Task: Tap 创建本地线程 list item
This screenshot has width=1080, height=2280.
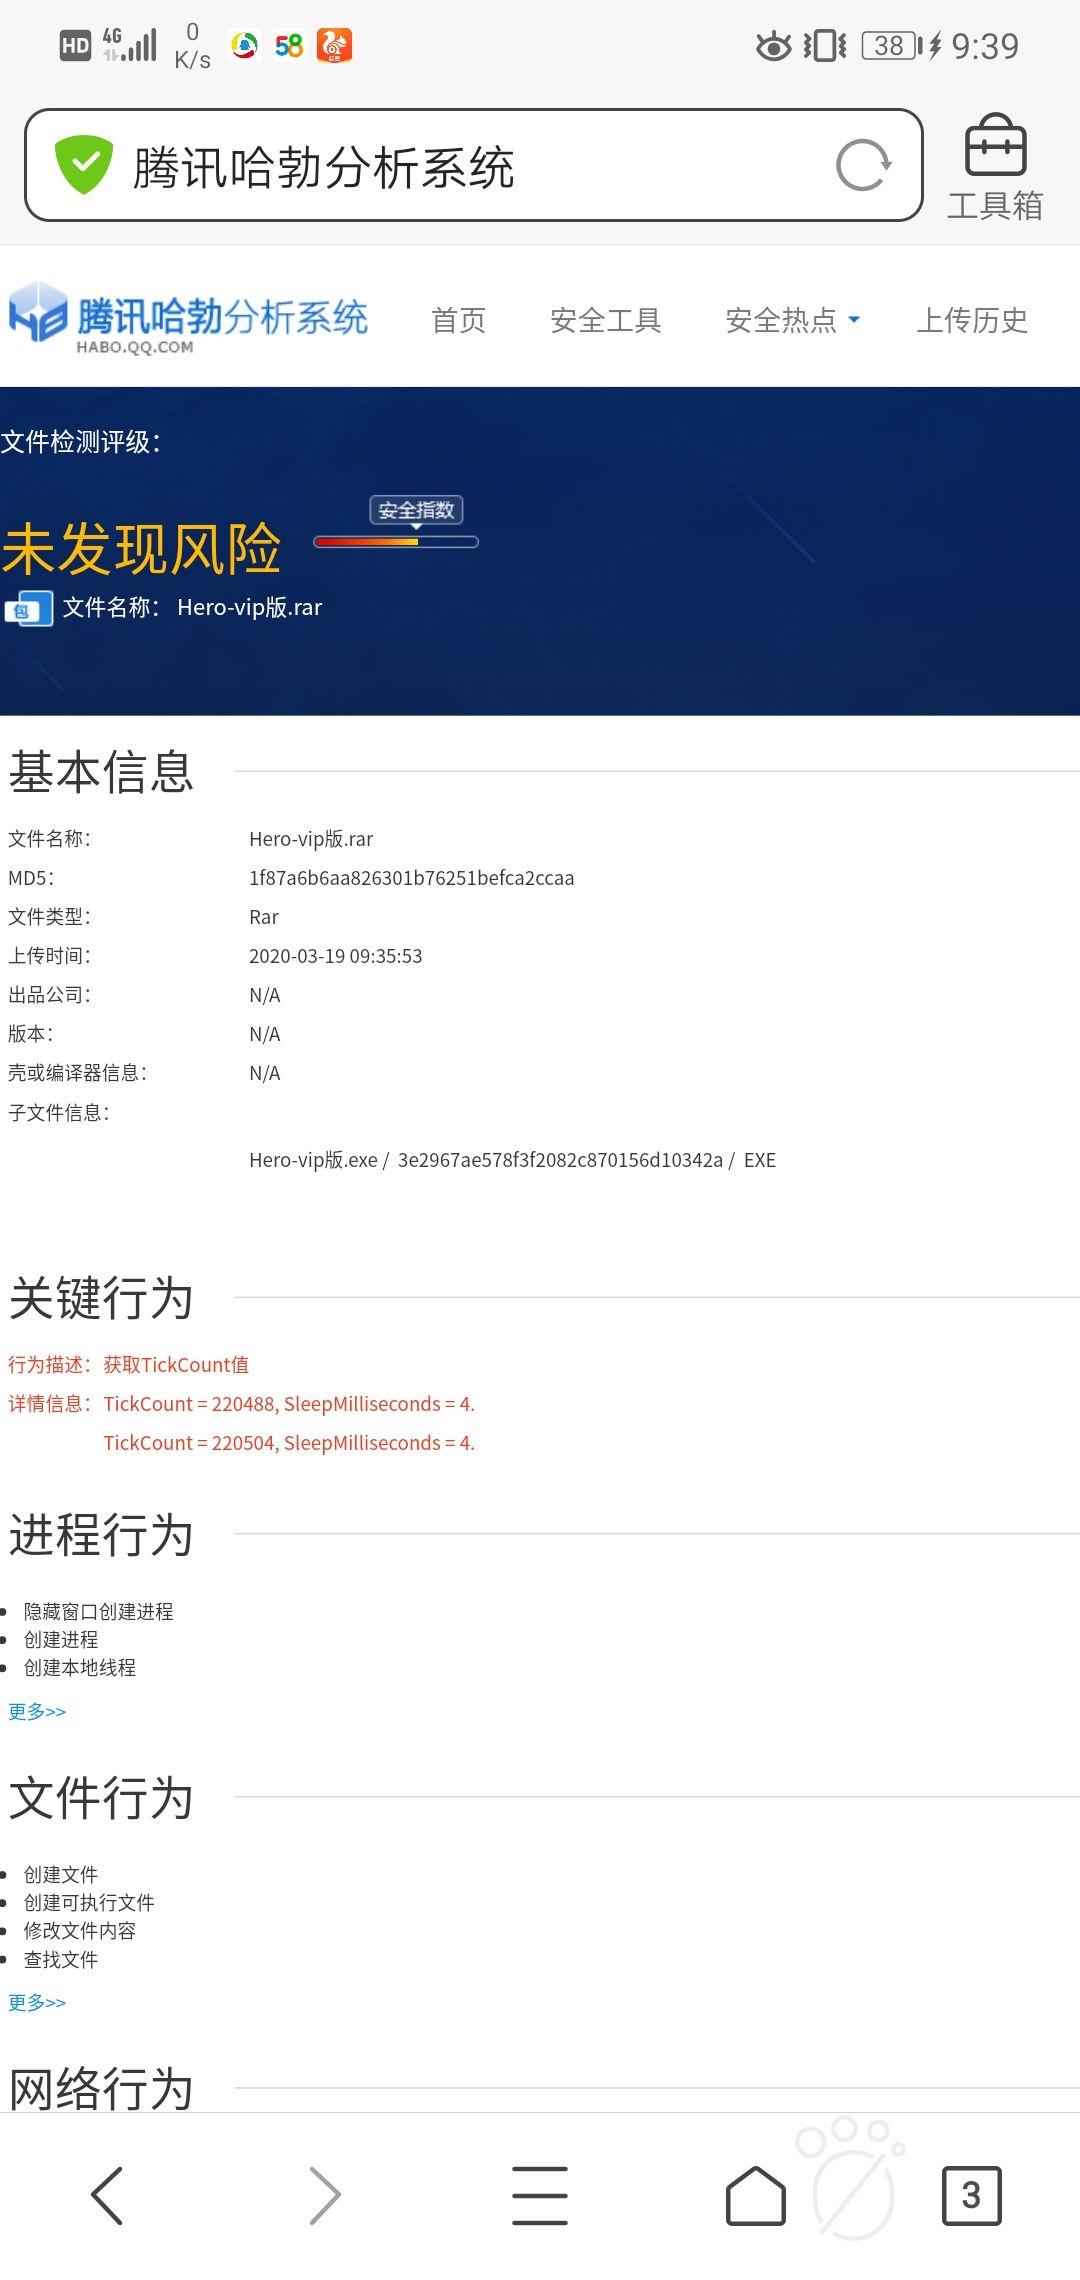Action: [79, 1667]
